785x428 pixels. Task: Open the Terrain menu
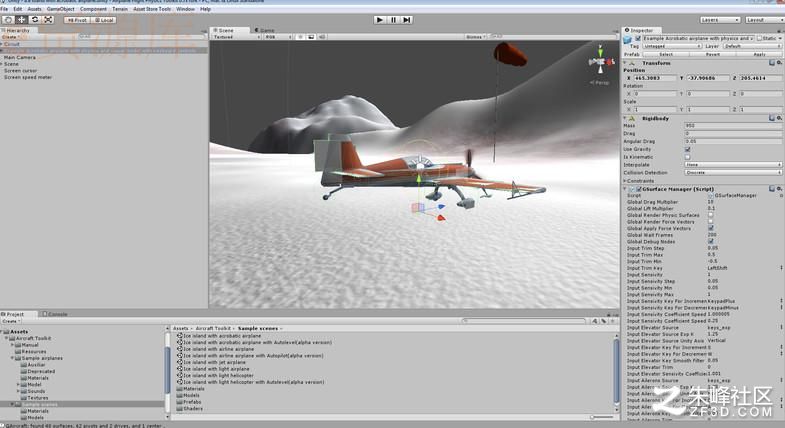tap(120, 9)
